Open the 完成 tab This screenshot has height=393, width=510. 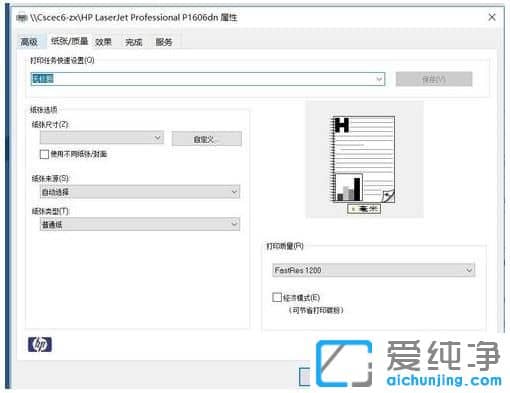coord(133,42)
